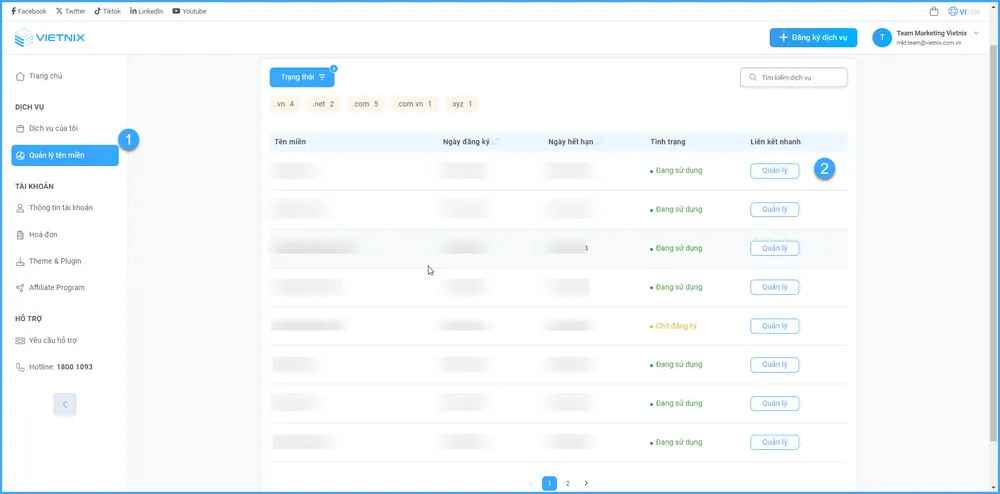1000x494 pixels.
Task: Open the Youtube social link
Action: click(x=190, y=11)
